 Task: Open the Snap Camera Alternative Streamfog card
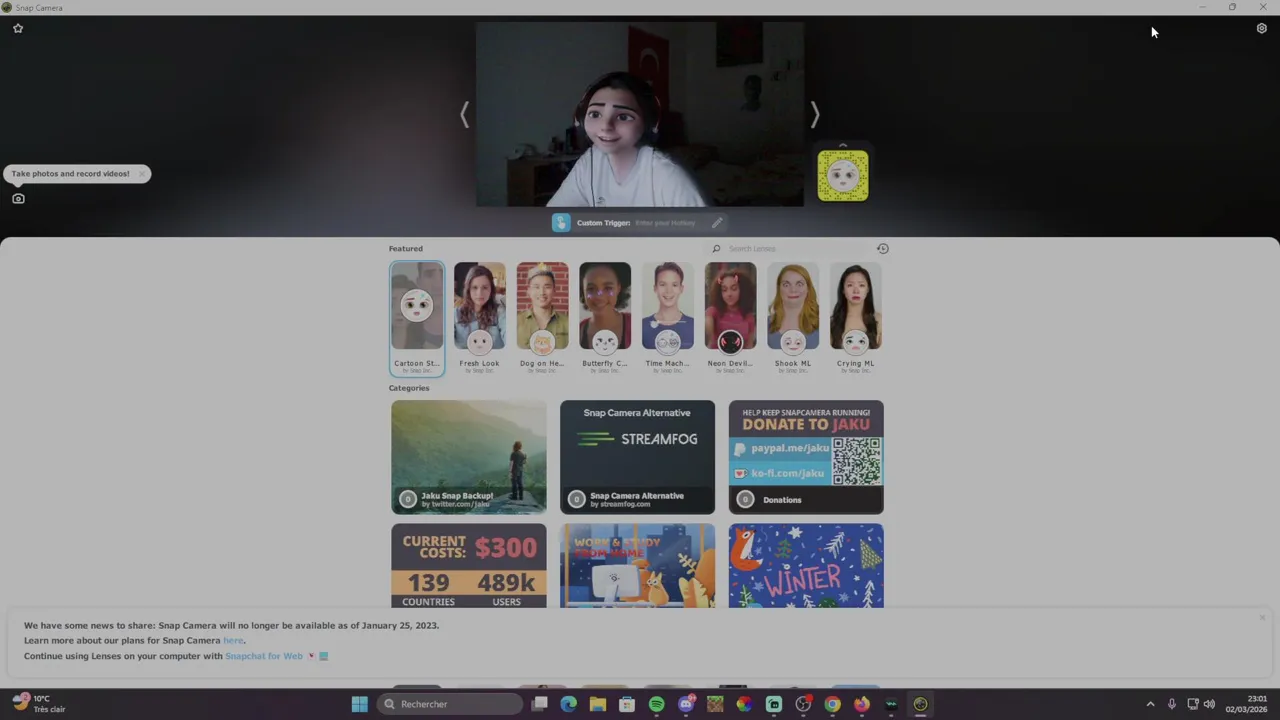[637, 457]
